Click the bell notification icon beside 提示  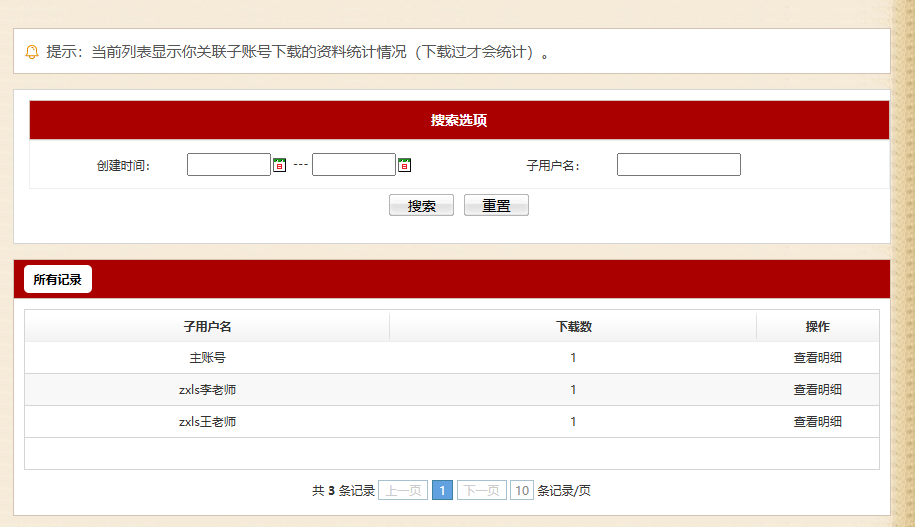31,52
